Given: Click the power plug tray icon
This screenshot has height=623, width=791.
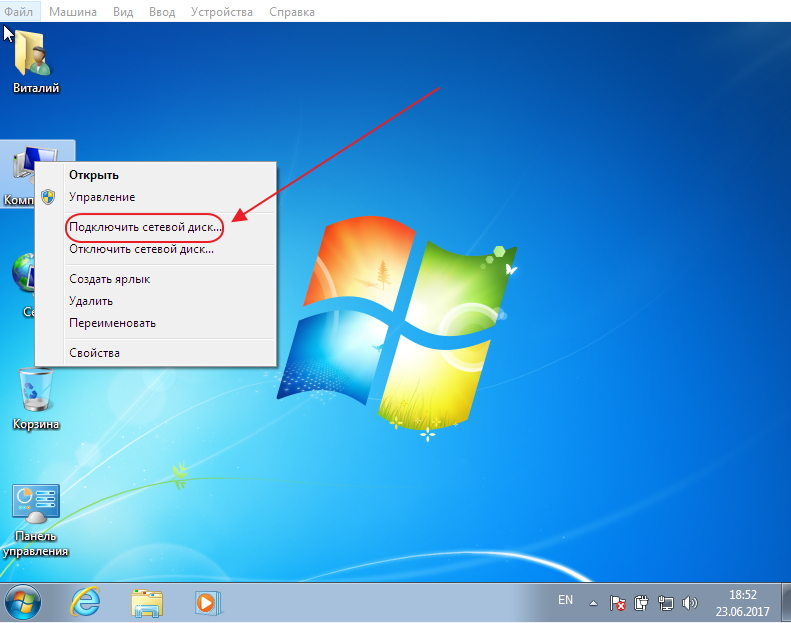Looking at the screenshot, I should (642, 603).
